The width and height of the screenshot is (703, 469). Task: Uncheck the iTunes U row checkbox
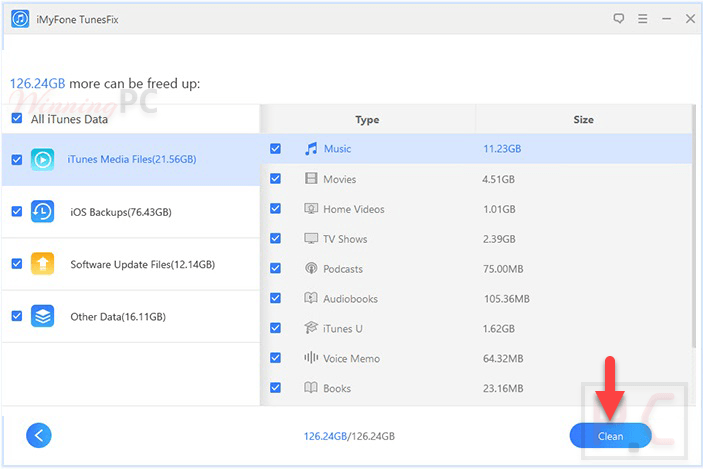coord(276,328)
